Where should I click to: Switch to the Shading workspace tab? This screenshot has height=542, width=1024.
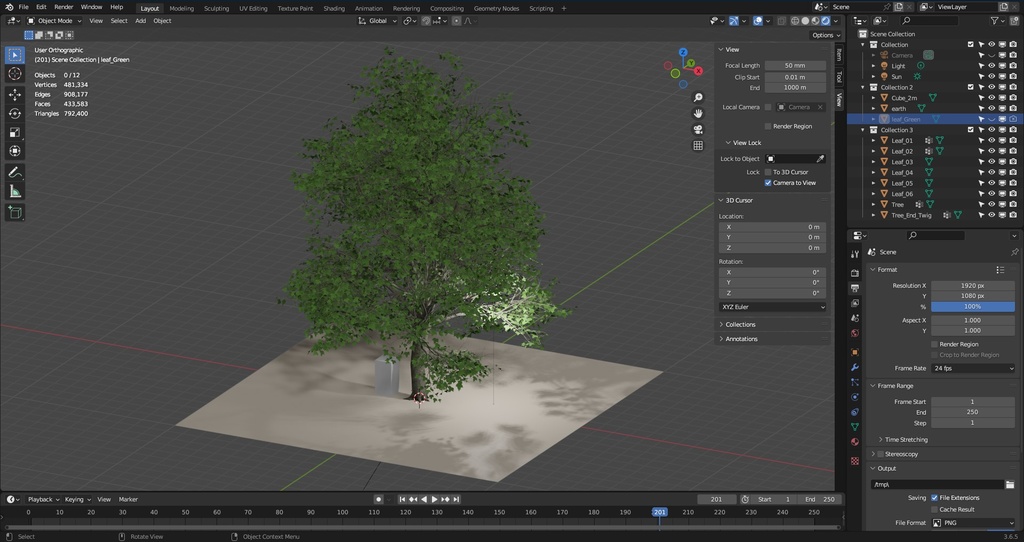[x=334, y=8]
